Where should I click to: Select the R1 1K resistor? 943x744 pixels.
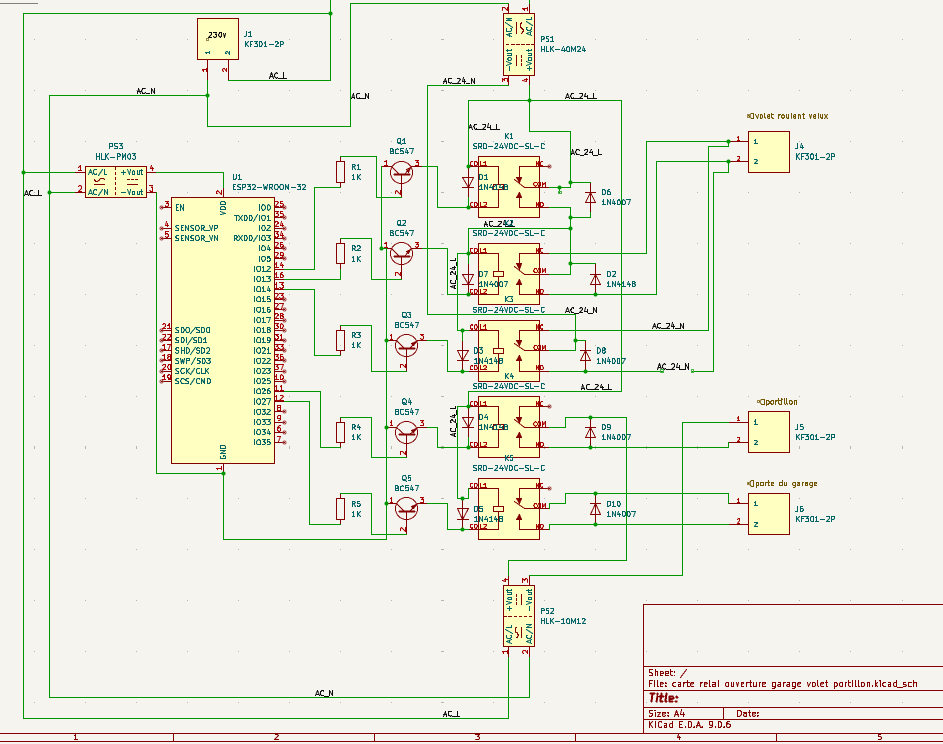coord(340,172)
